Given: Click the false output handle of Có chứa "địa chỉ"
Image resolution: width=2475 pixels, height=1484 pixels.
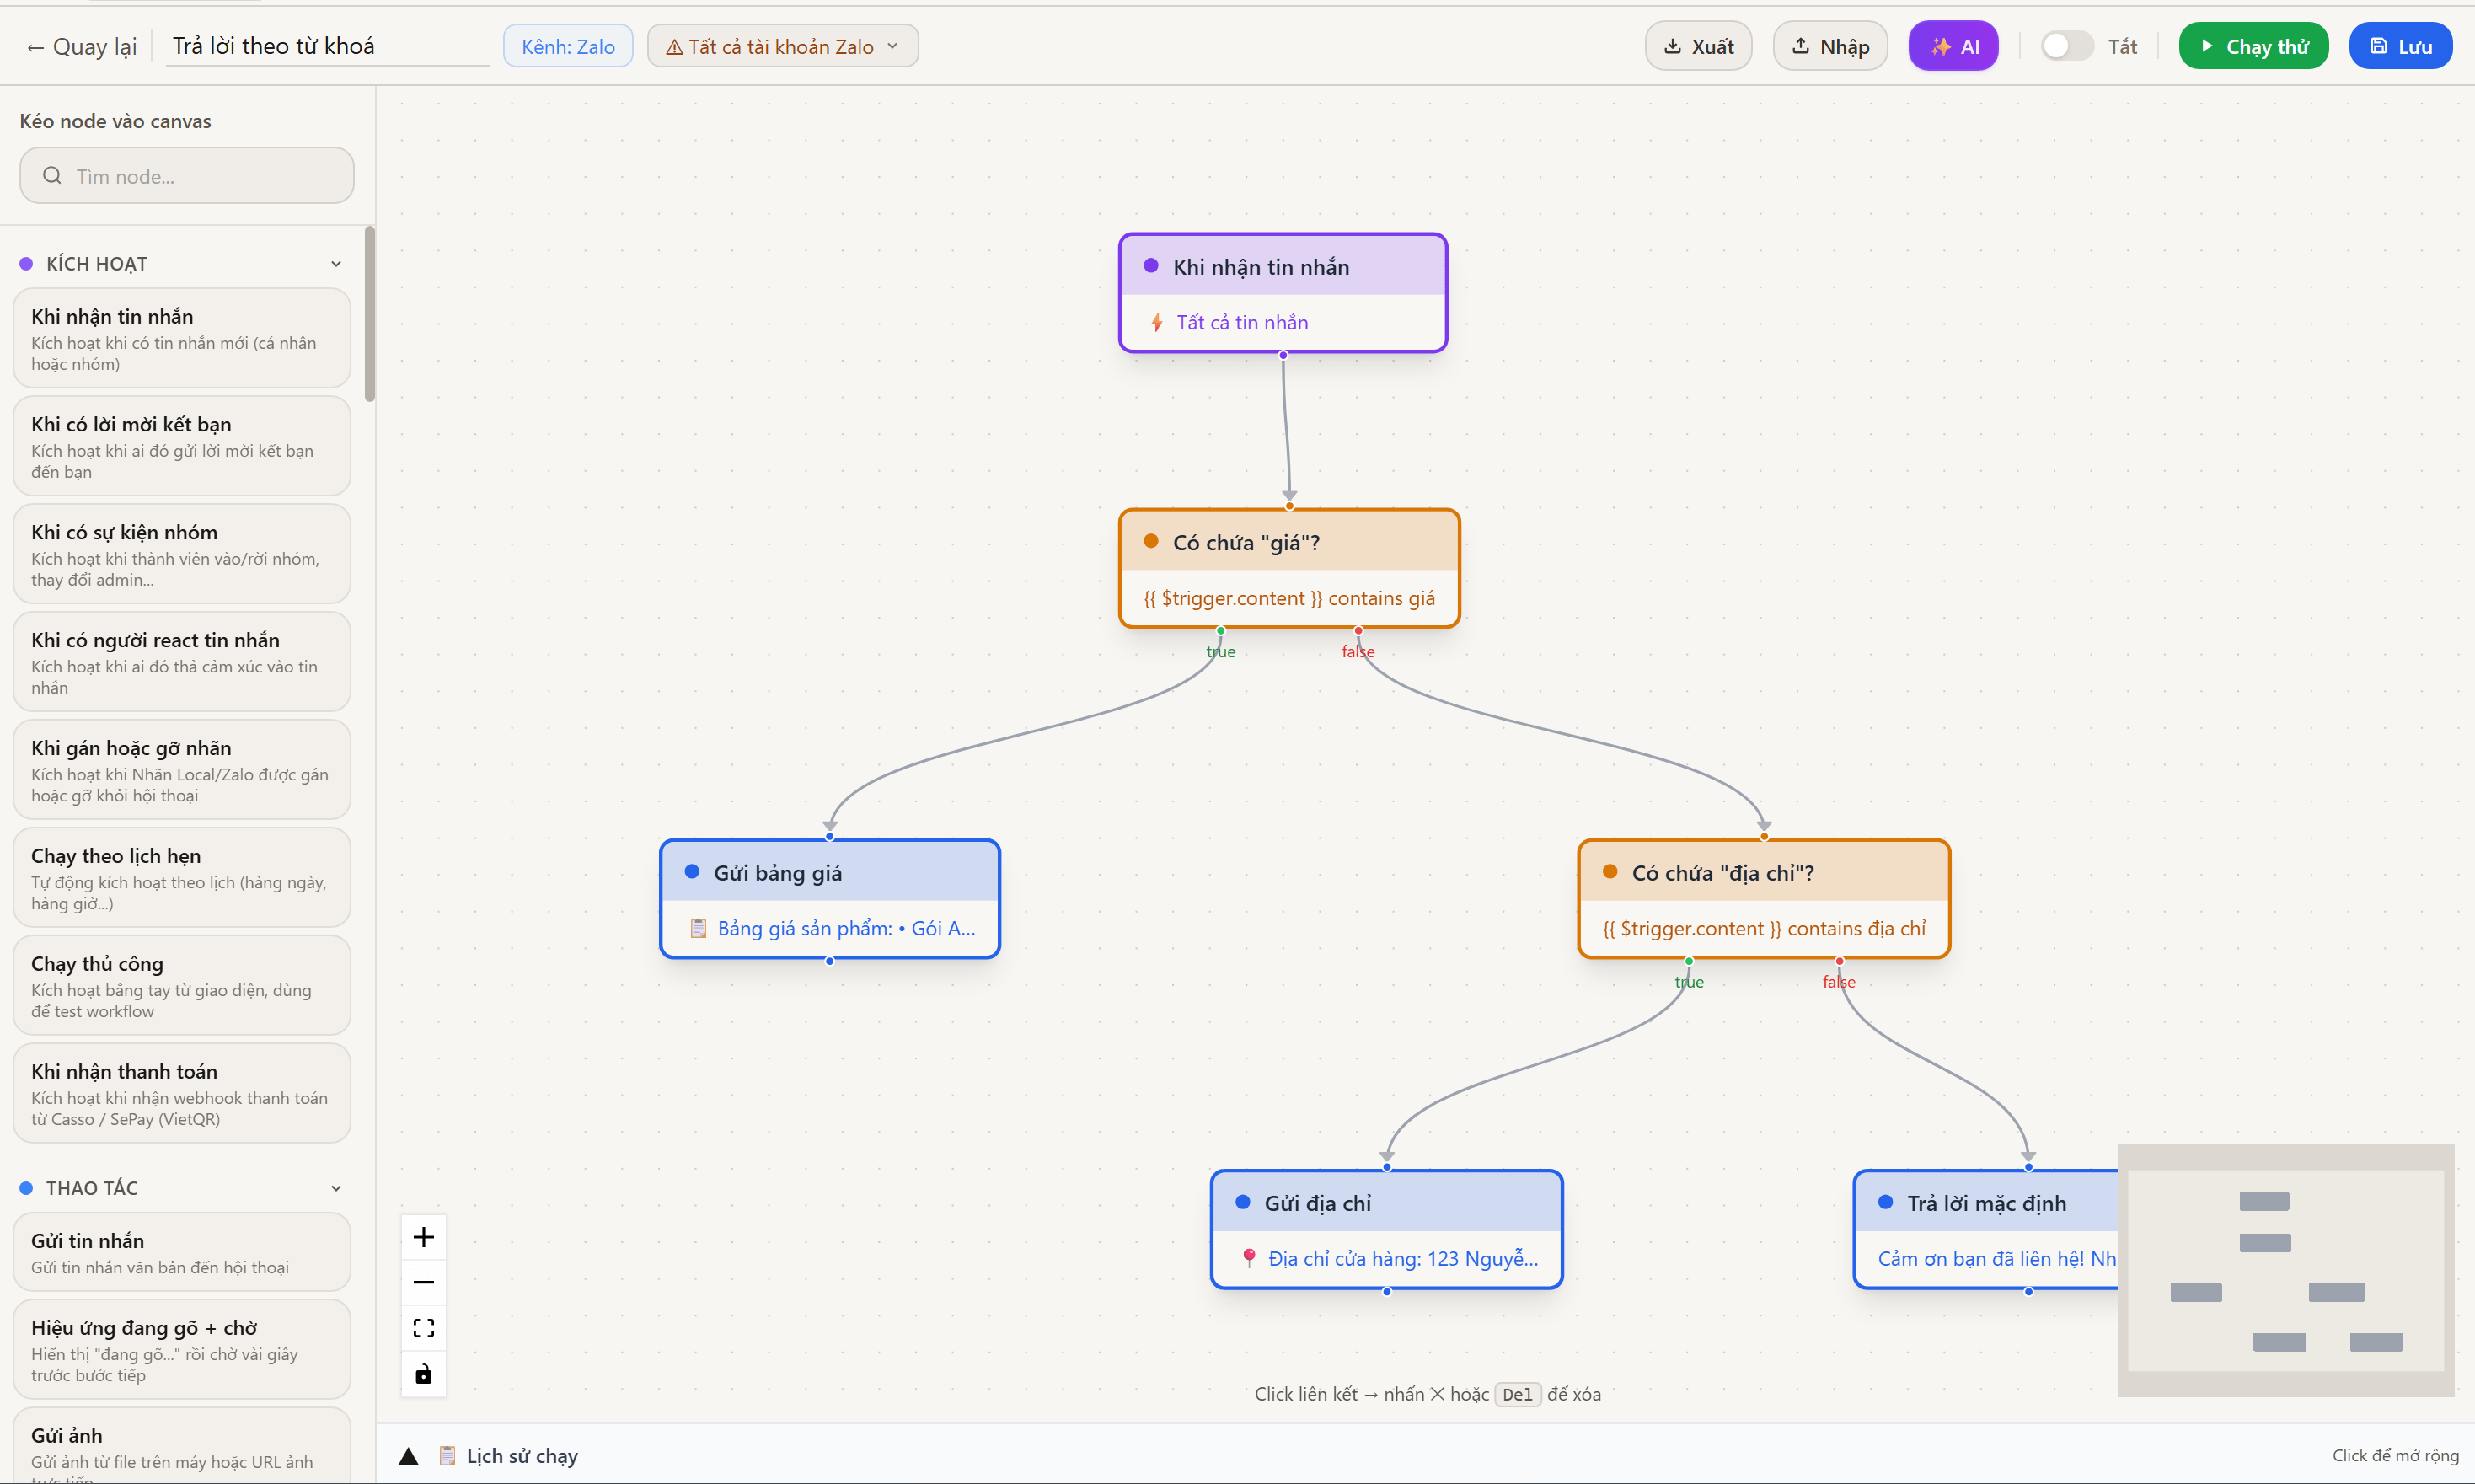Looking at the screenshot, I should pos(1839,961).
